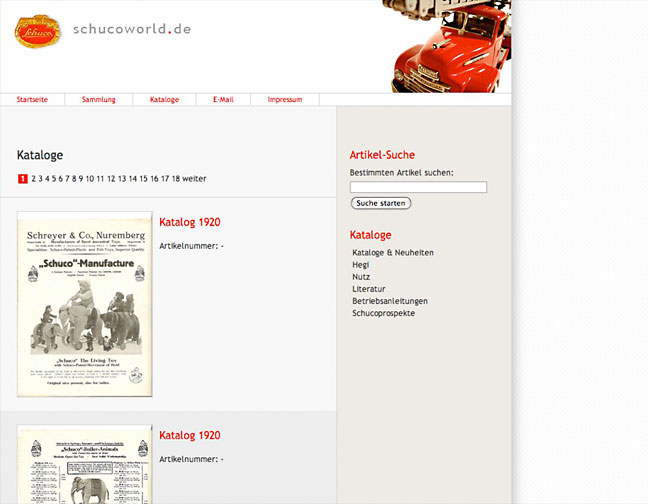The width and height of the screenshot is (648, 504).
Task: Go to catalog page 8
Action: (x=74, y=179)
